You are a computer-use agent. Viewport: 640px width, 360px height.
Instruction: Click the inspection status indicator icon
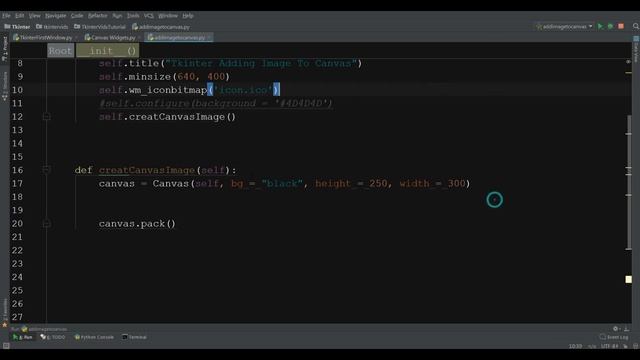(x=629, y=62)
